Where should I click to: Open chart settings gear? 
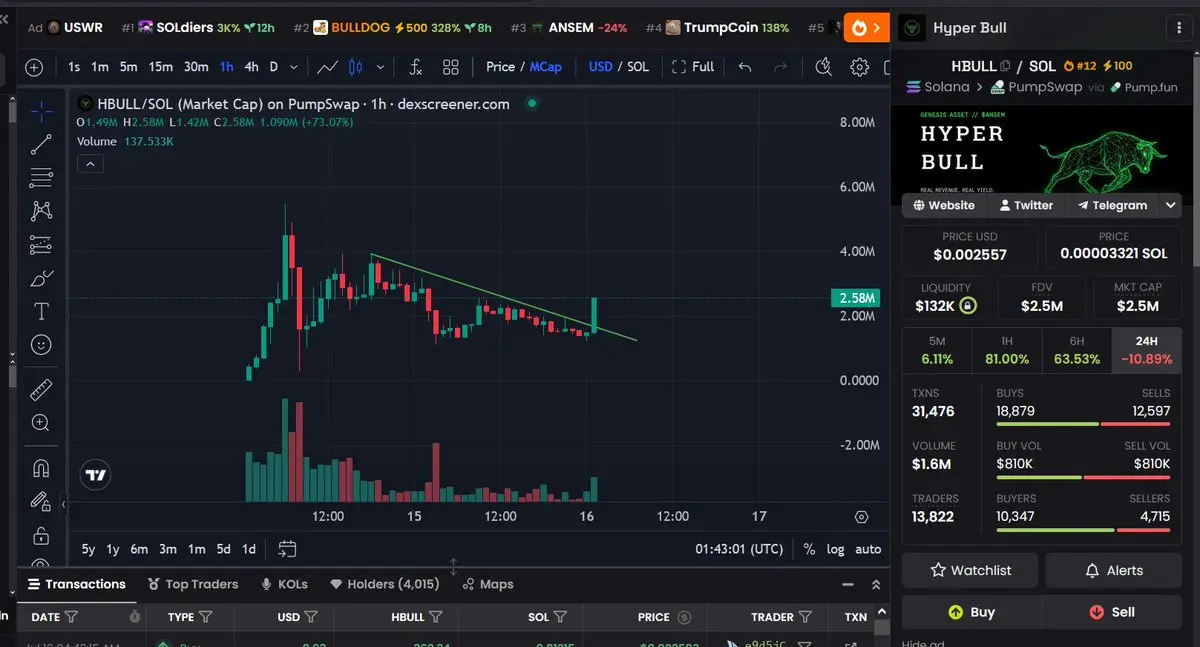pos(859,67)
